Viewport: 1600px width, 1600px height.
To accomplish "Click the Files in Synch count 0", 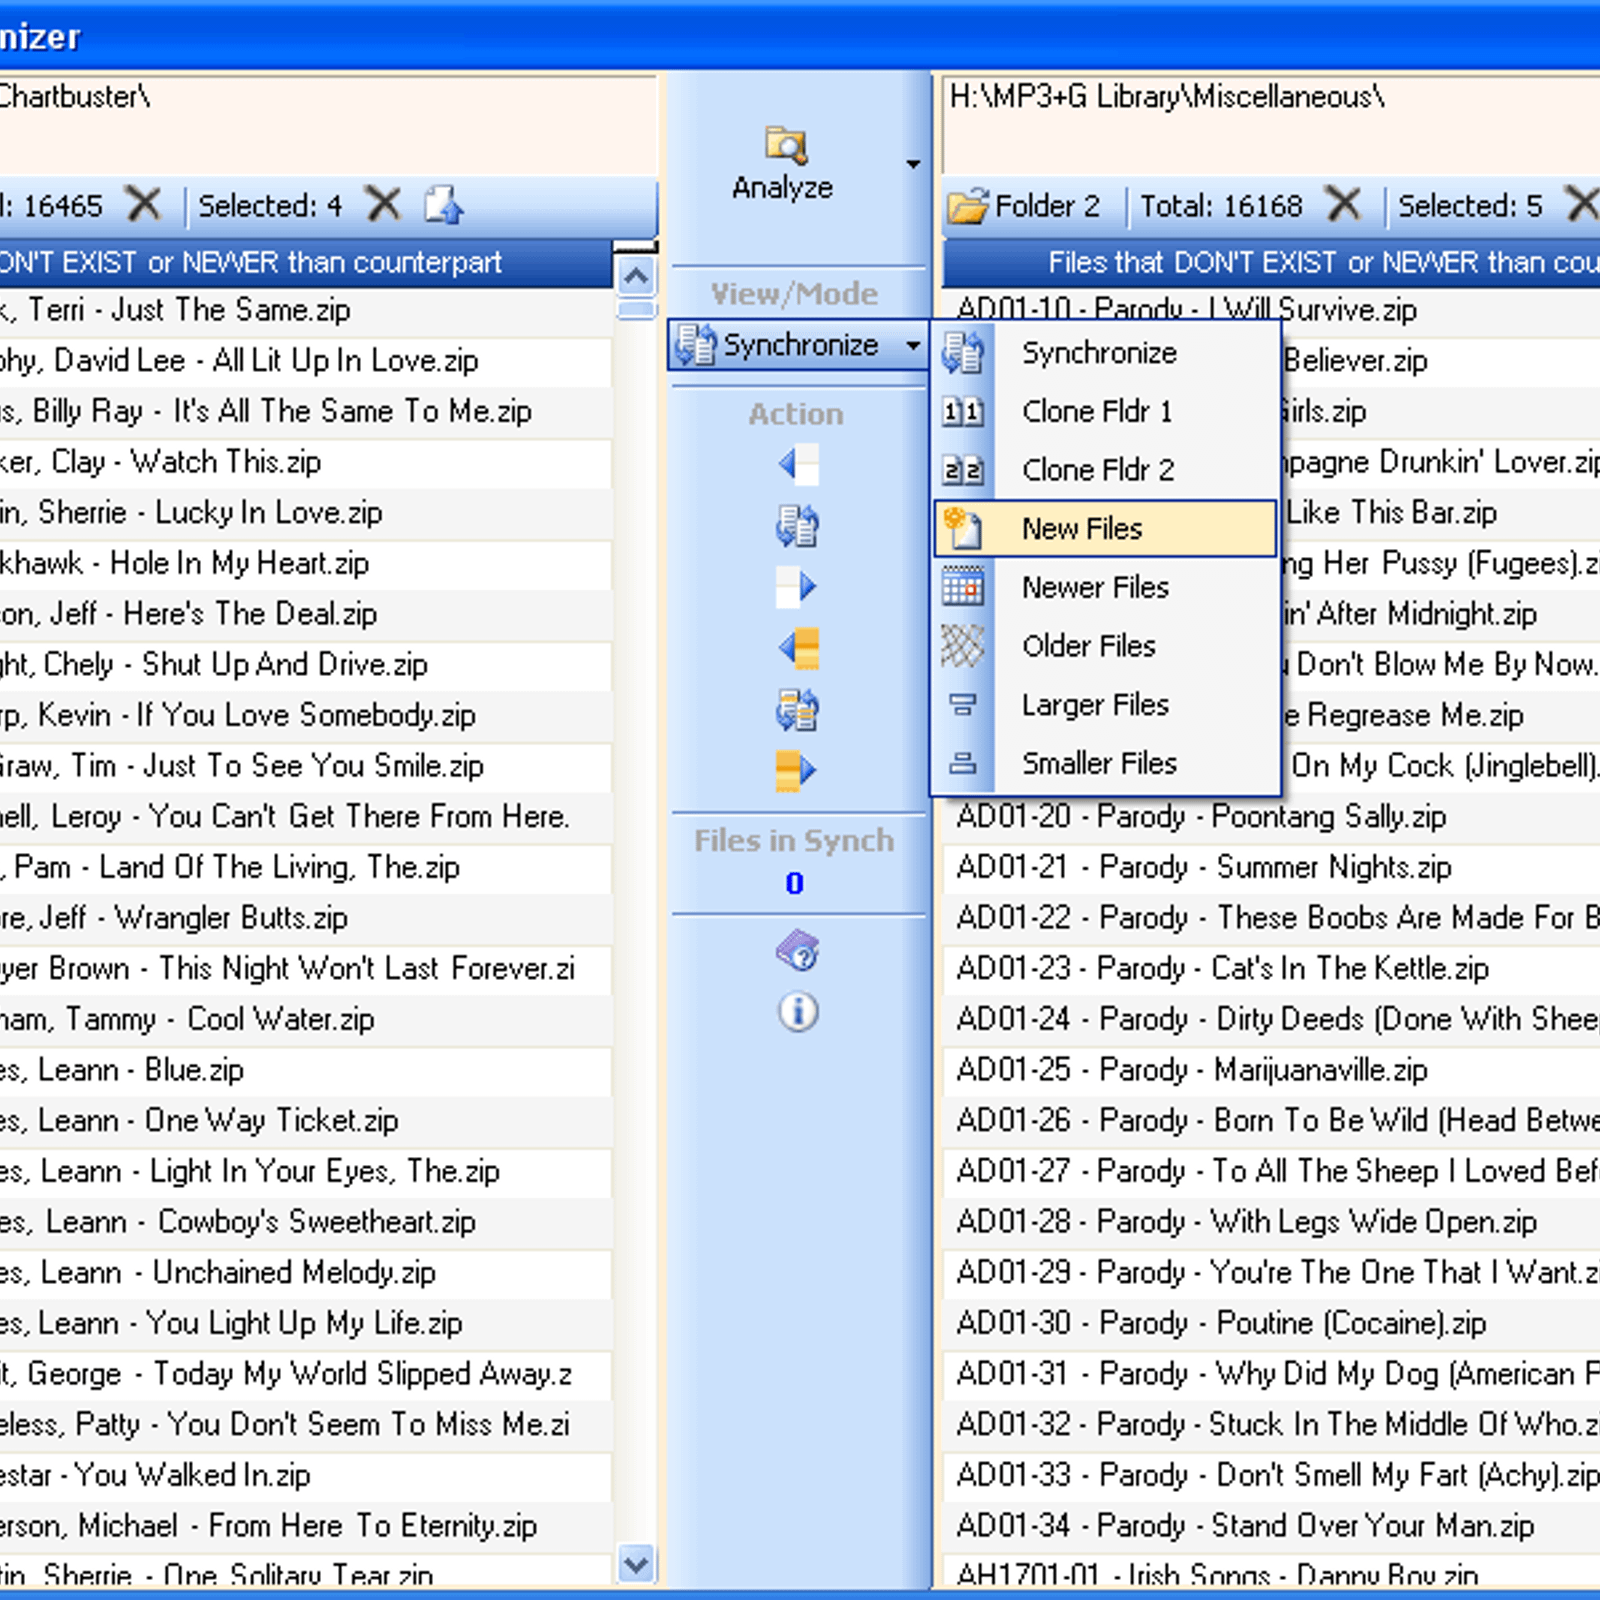I will [794, 884].
